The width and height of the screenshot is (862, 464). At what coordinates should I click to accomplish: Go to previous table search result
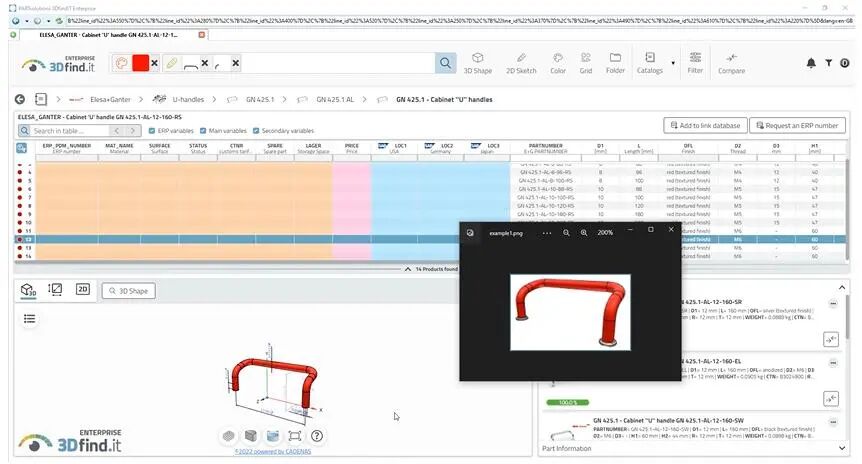[x=117, y=131]
